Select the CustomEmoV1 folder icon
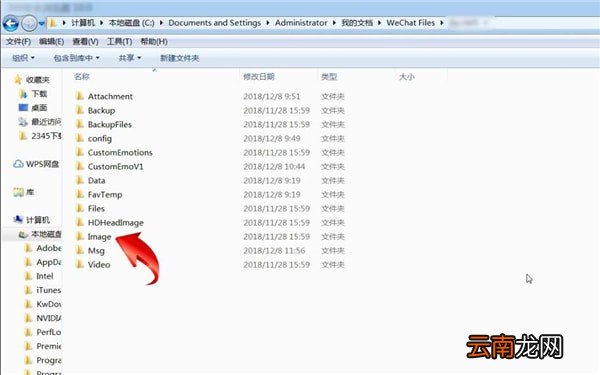600x375 pixels. tap(80, 166)
